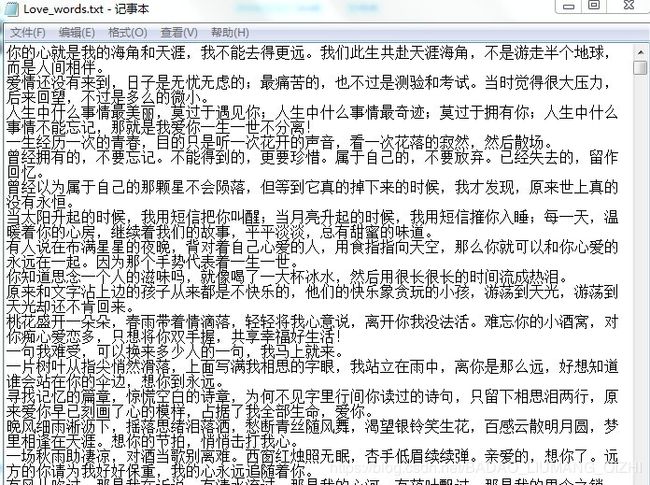650x485 pixels.
Task: Click the vertical scrollbar up arrow
Action: point(640,52)
